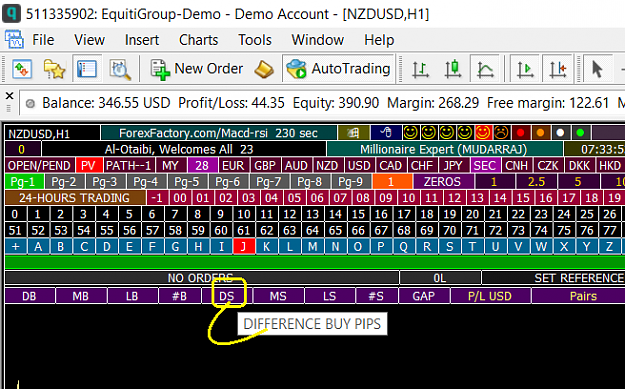Click the orange sad face icon
625x389 pixels.
(501, 132)
